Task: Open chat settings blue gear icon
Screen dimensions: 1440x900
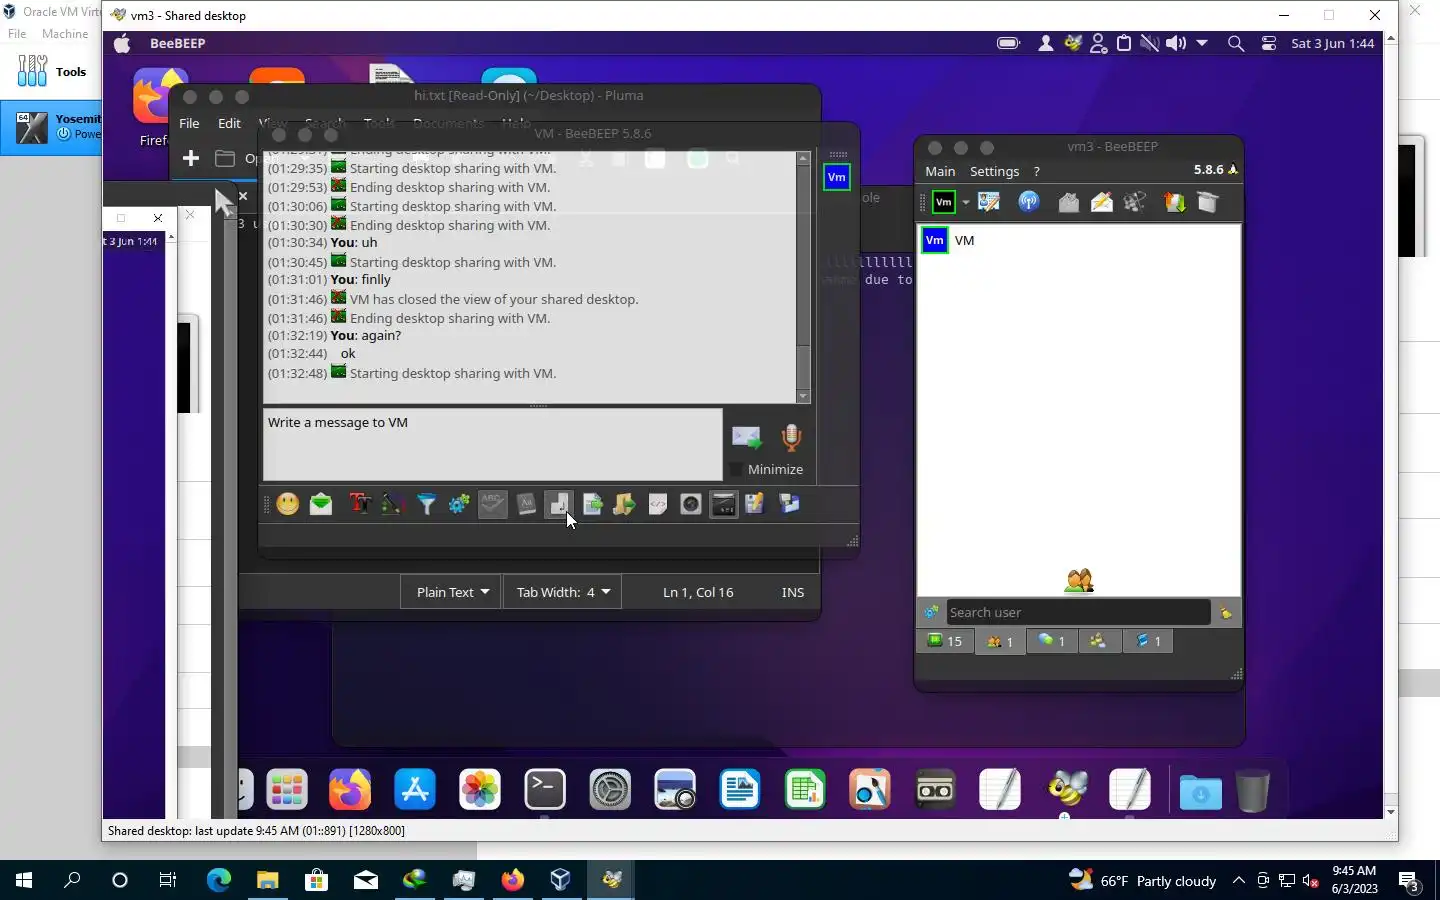Action: (459, 504)
